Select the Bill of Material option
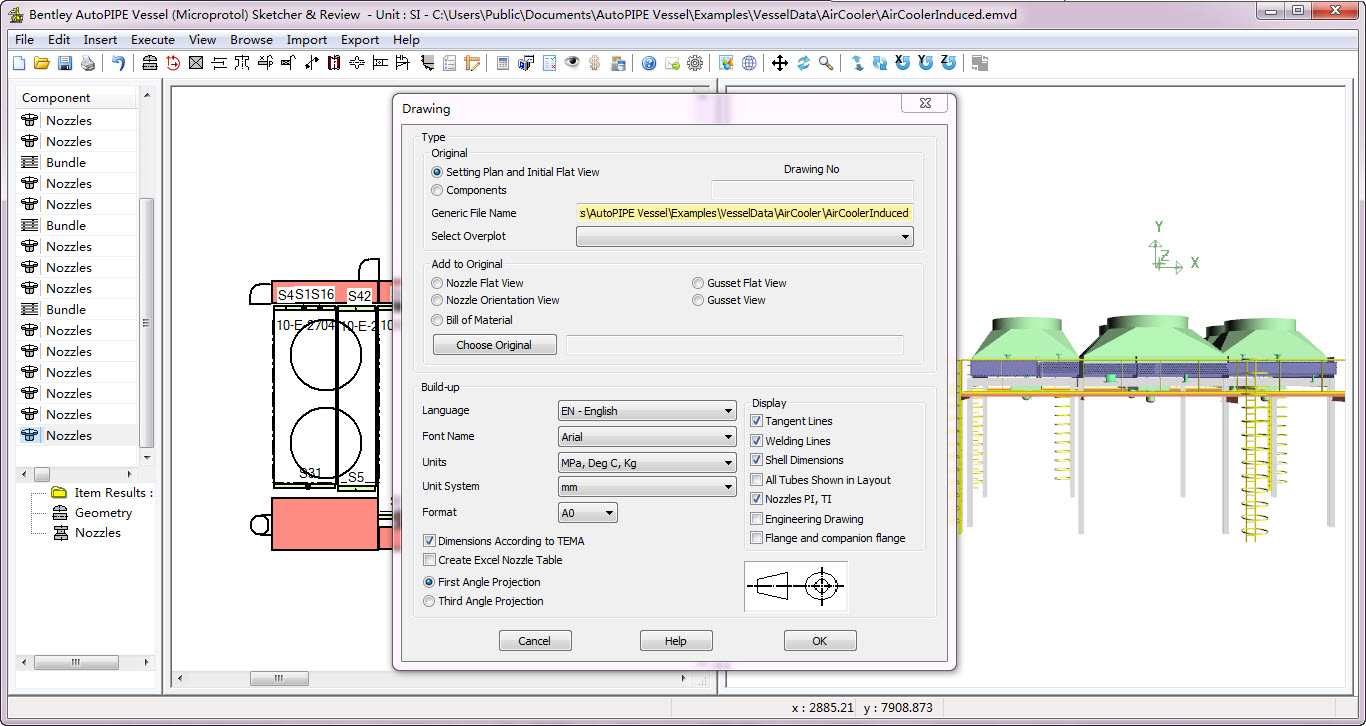This screenshot has width=1366, height=726. click(472, 320)
